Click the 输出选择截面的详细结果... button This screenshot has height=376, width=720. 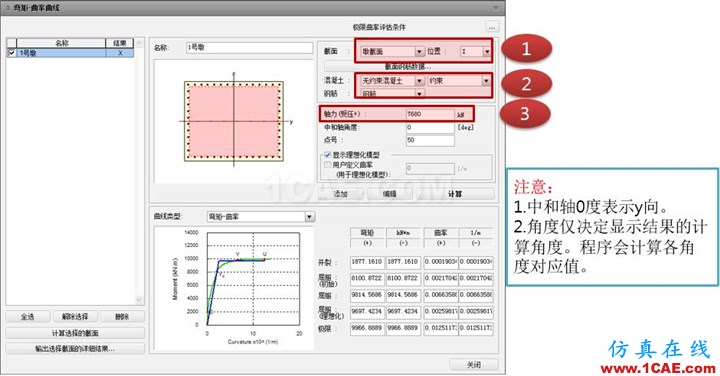pos(75,349)
